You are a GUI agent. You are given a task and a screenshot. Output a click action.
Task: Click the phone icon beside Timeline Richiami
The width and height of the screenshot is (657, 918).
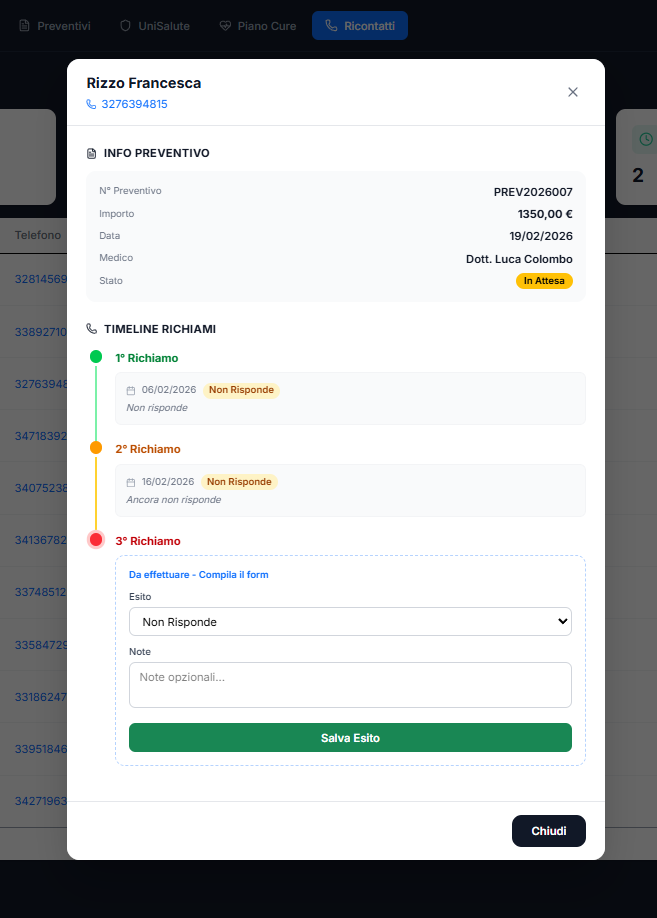coord(92,329)
